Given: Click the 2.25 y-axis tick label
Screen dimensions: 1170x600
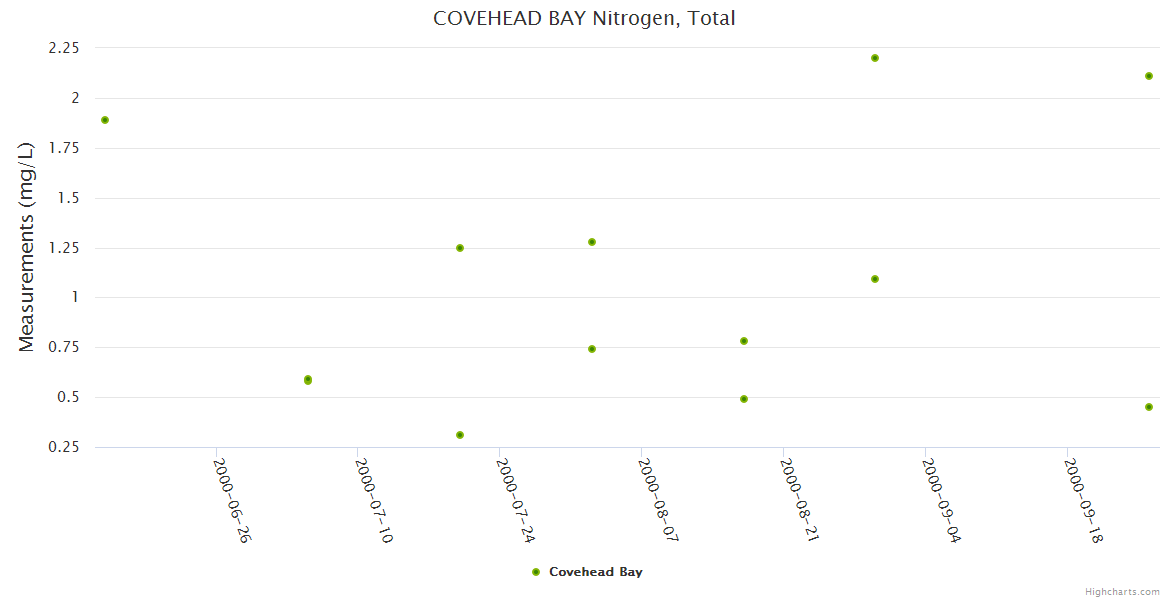Looking at the screenshot, I should click(62, 48).
